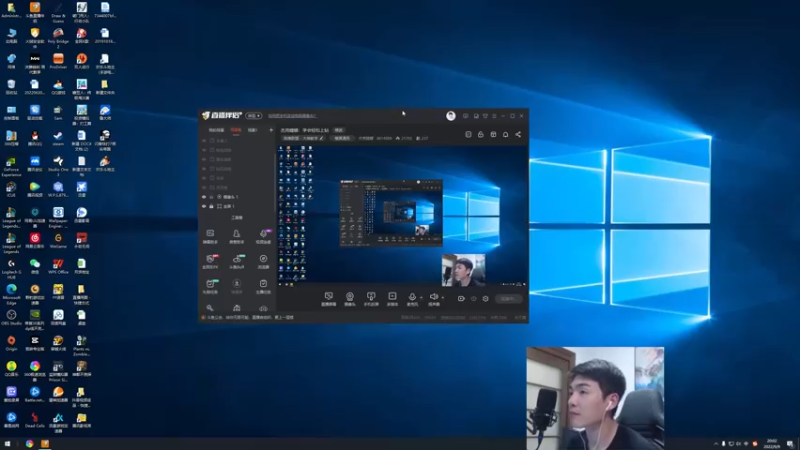
Task: Click the video playback source icon
Action: click(392, 298)
